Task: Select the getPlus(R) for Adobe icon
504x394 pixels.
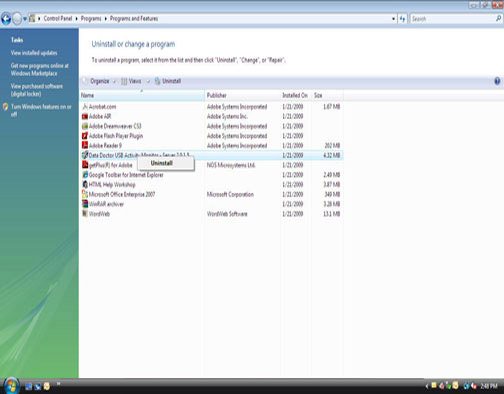Action: (x=85, y=165)
